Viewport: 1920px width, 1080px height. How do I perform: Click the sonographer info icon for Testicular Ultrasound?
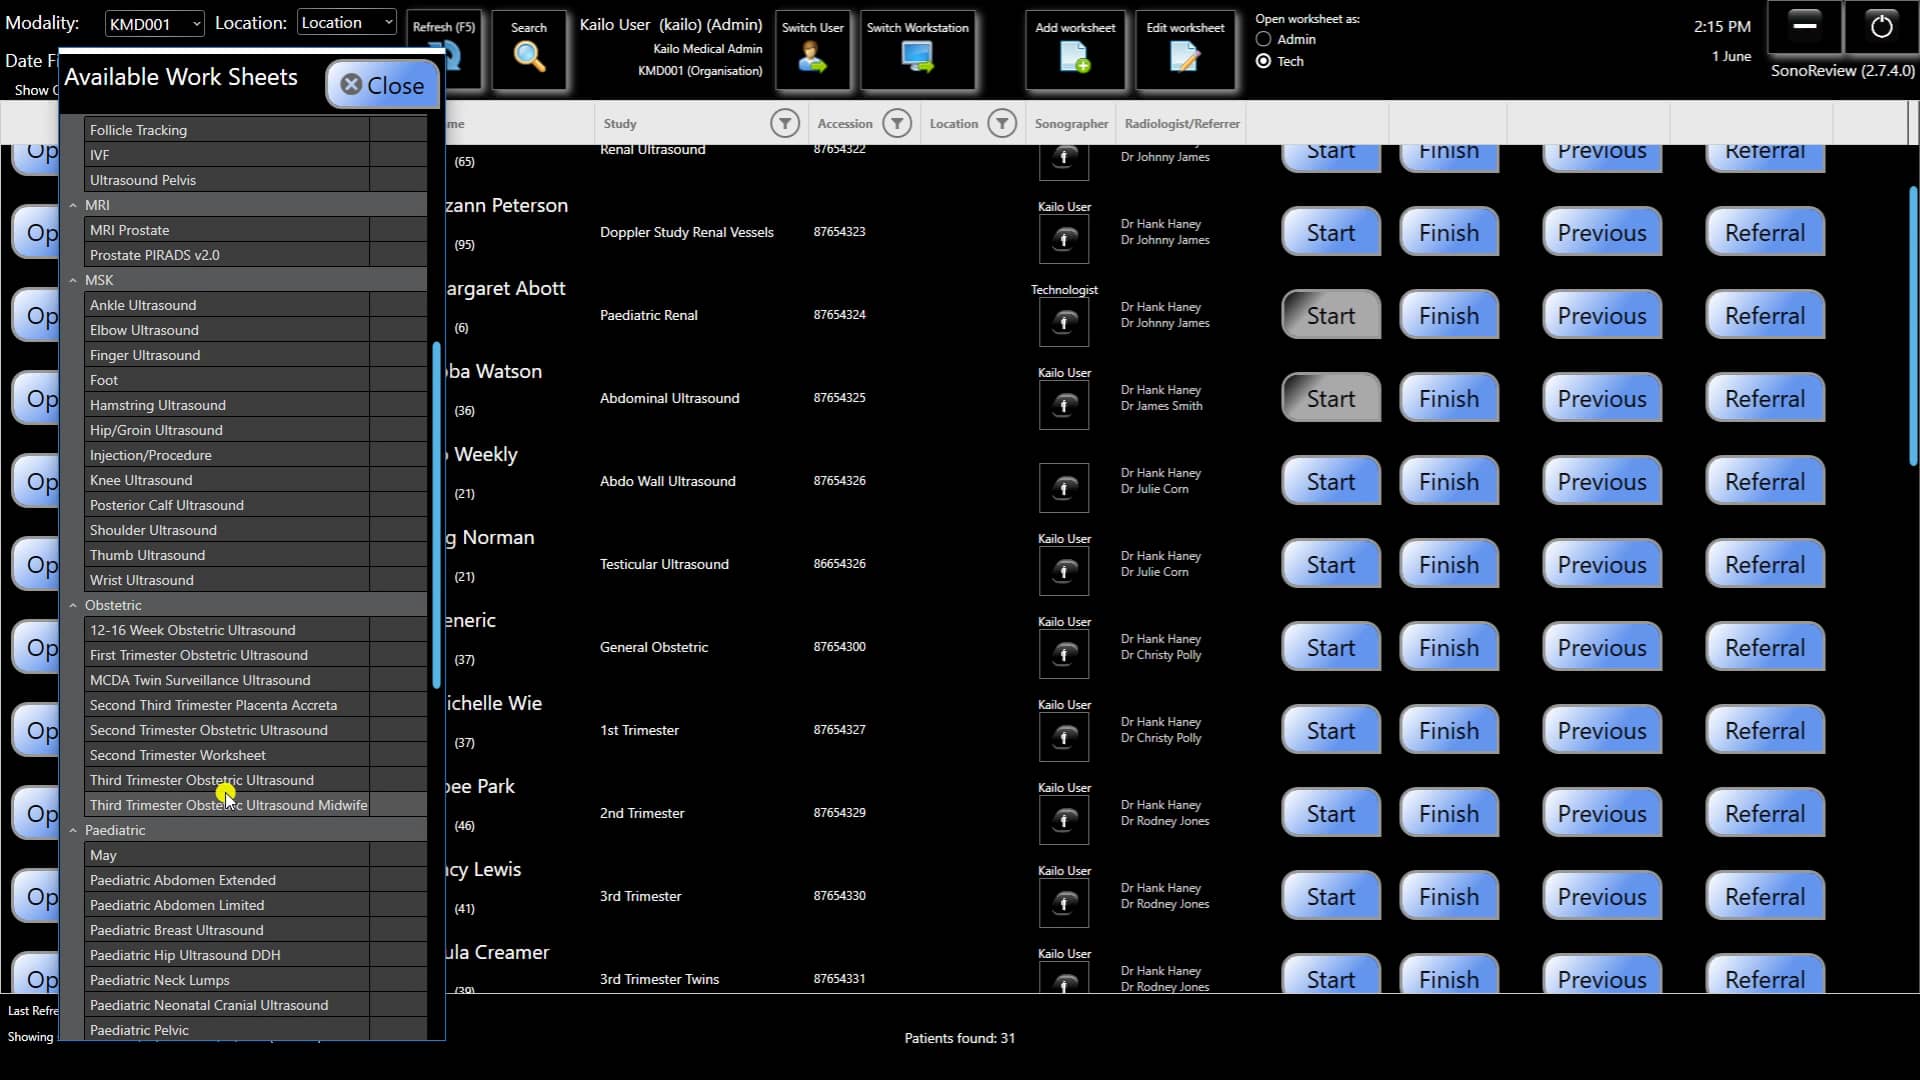click(1063, 571)
